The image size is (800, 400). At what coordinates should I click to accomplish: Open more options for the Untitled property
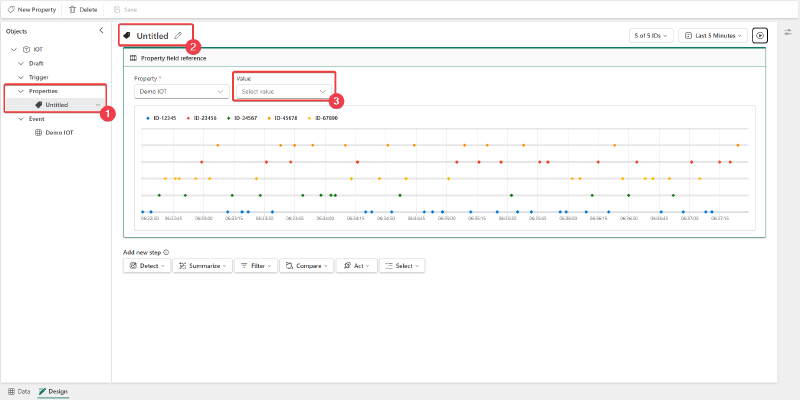click(98, 105)
